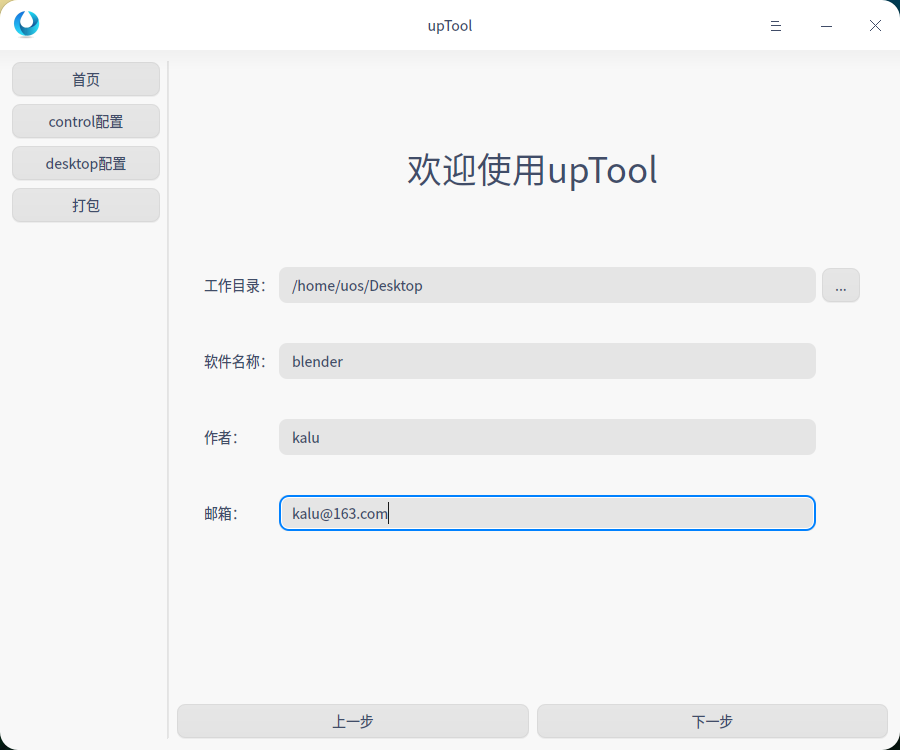Browse for working directory with ... button
This screenshot has width=900, height=750.
point(840,285)
